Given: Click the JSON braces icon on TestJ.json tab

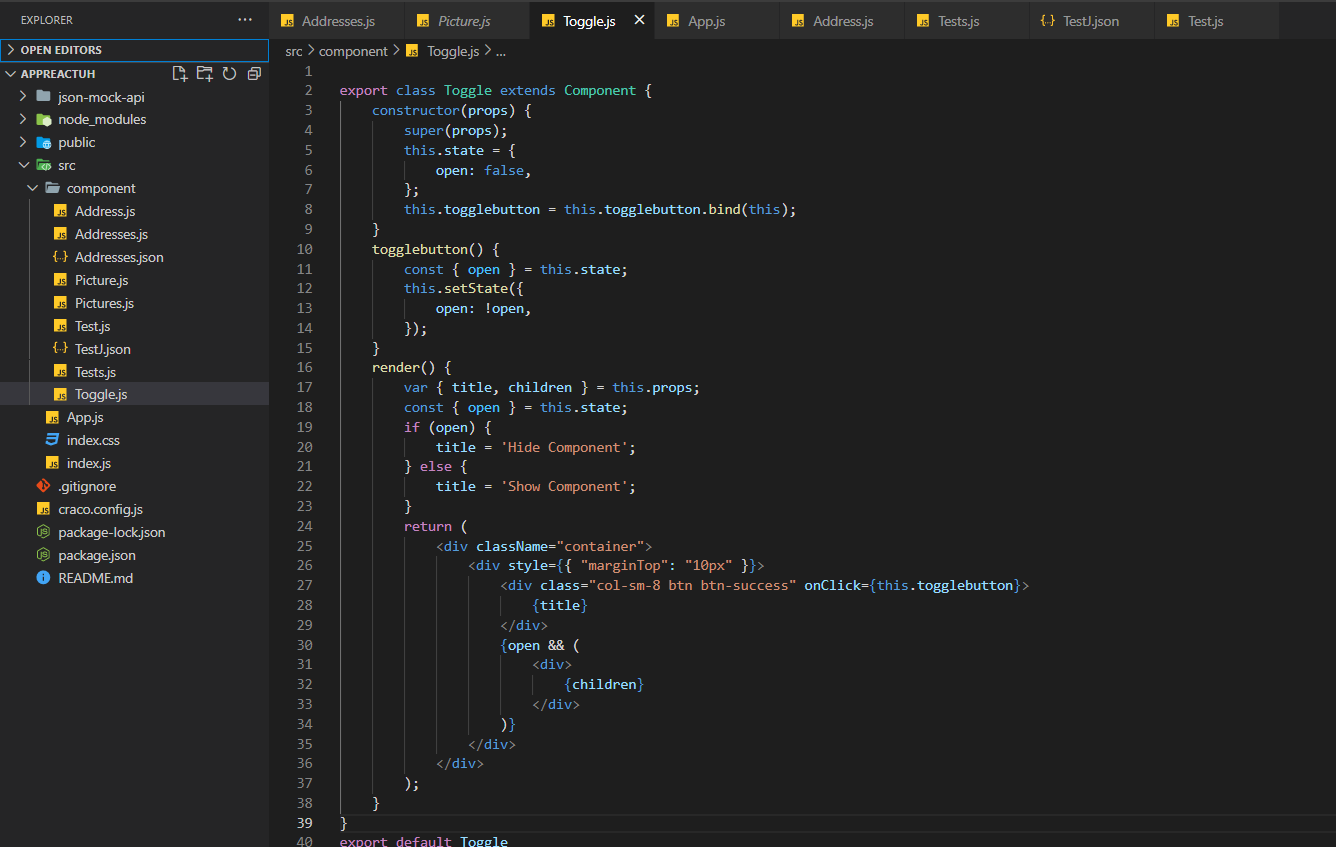Looking at the screenshot, I should pyautogui.click(x=1046, y=21).
